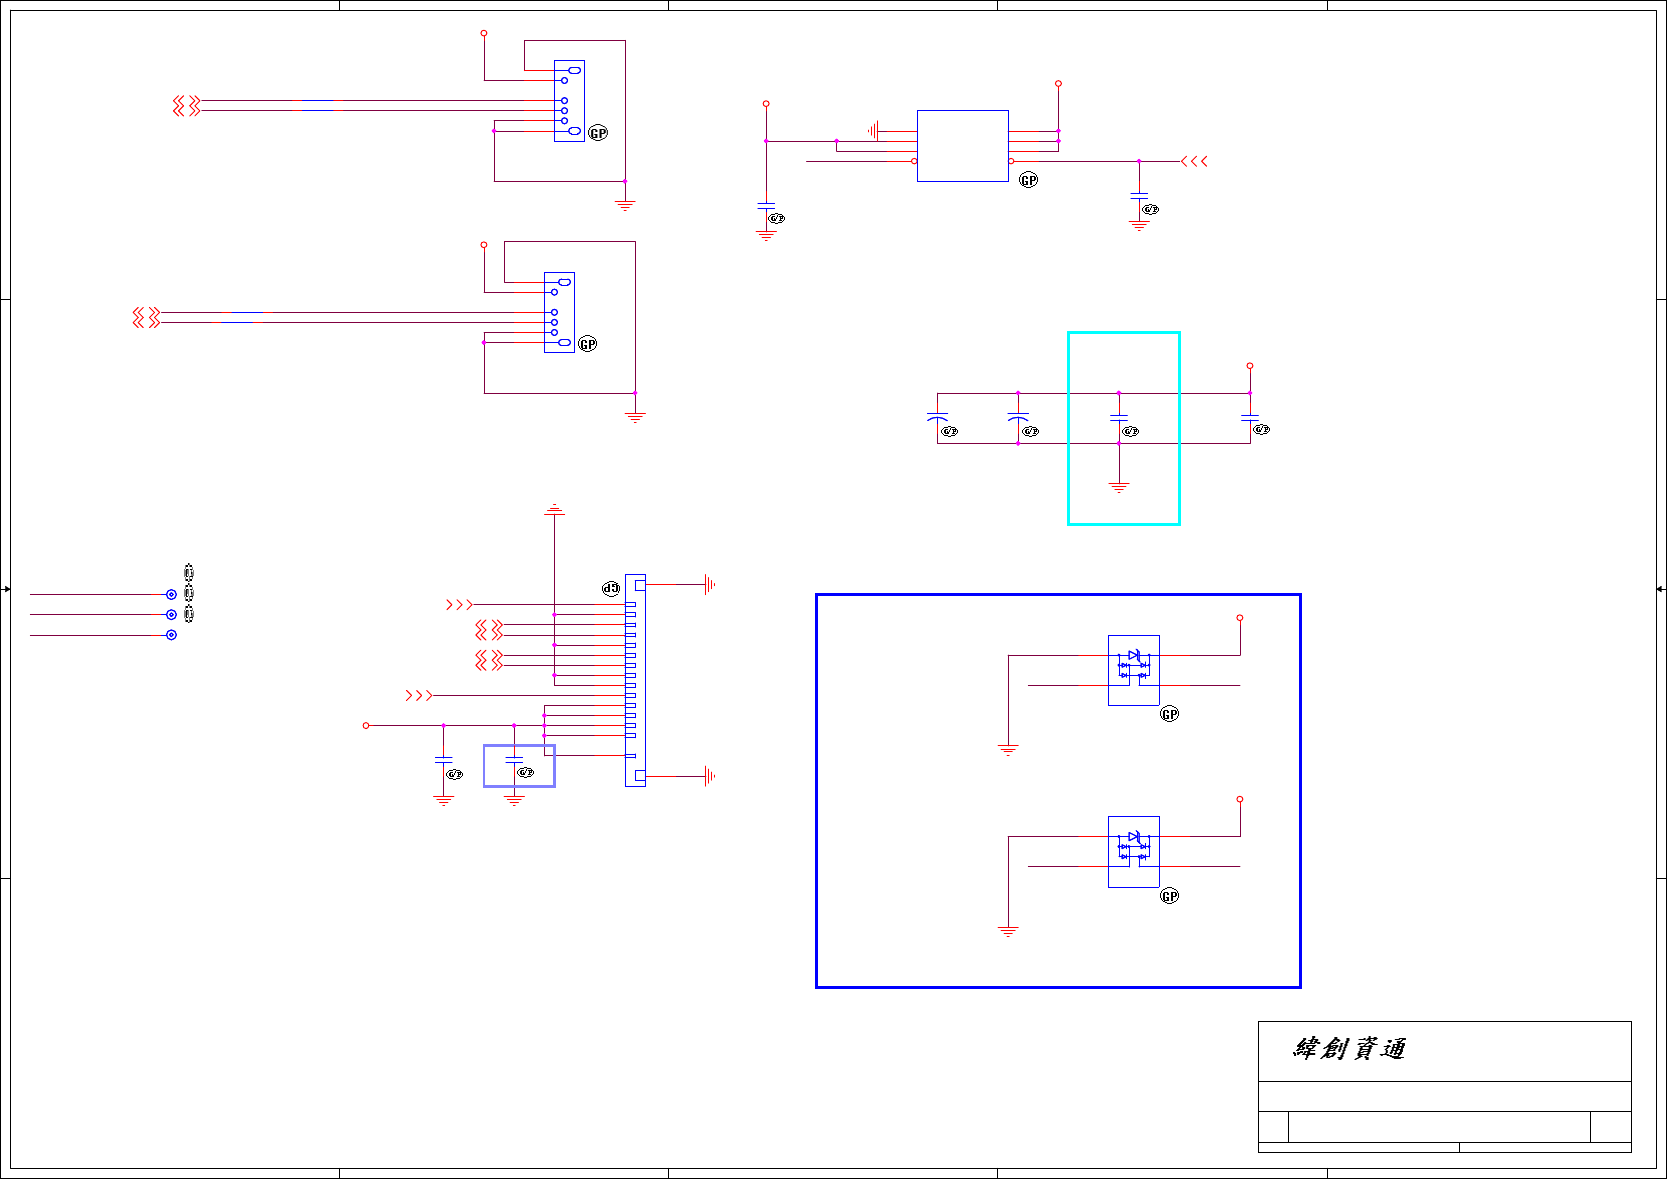
Task: Select the second six-pin connector symbol
Action: (559, 312)
